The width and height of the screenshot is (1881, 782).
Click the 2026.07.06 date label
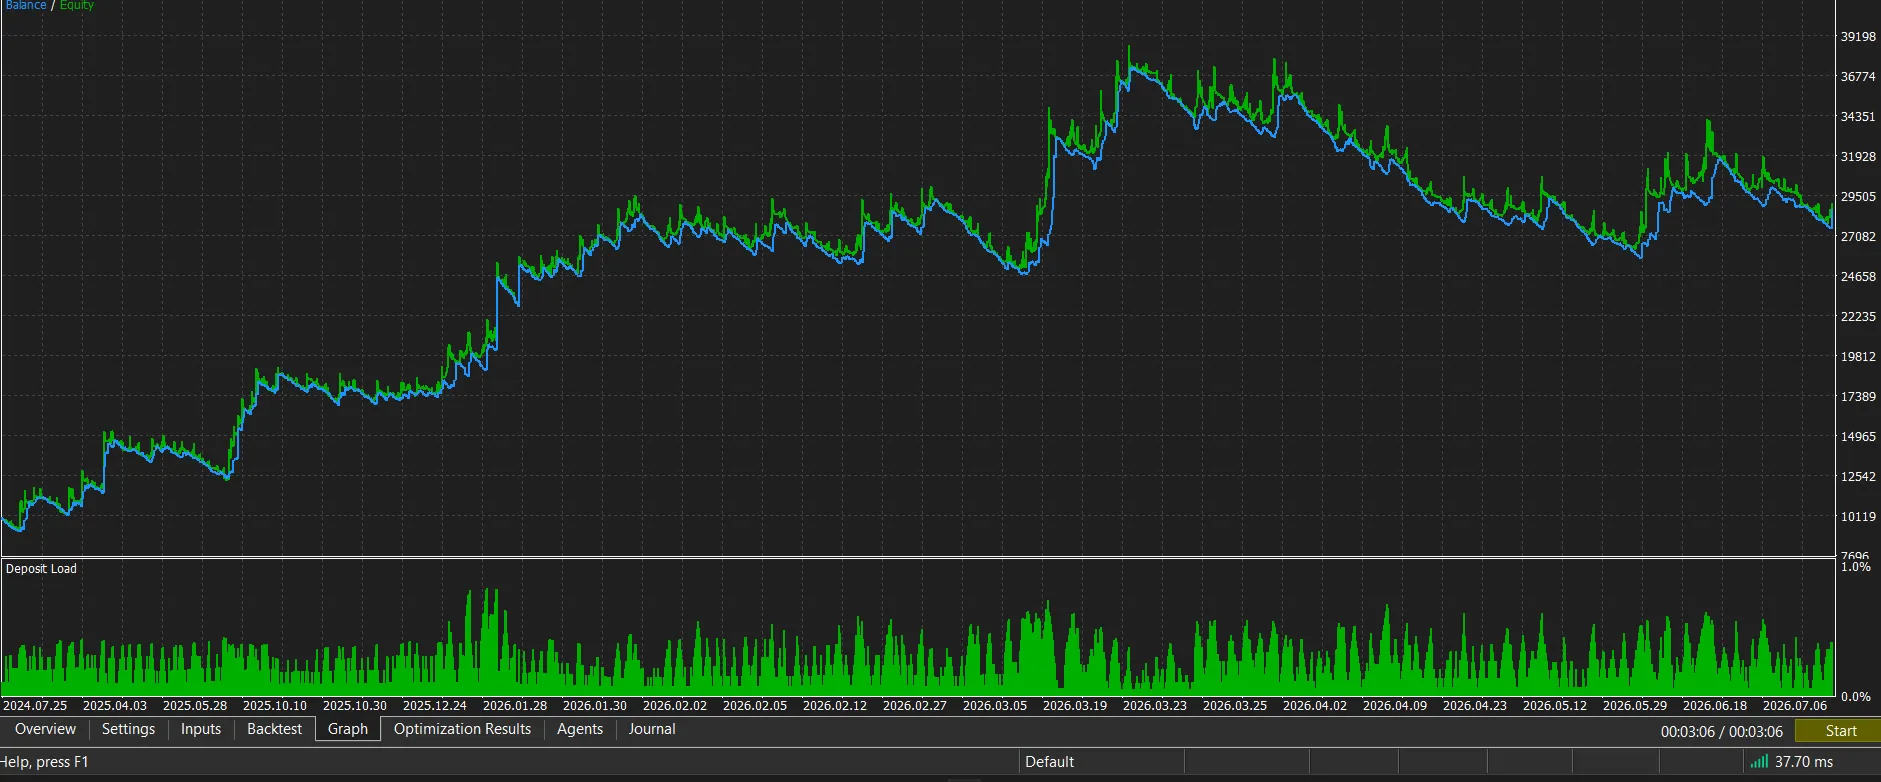tap(1795, 706)
